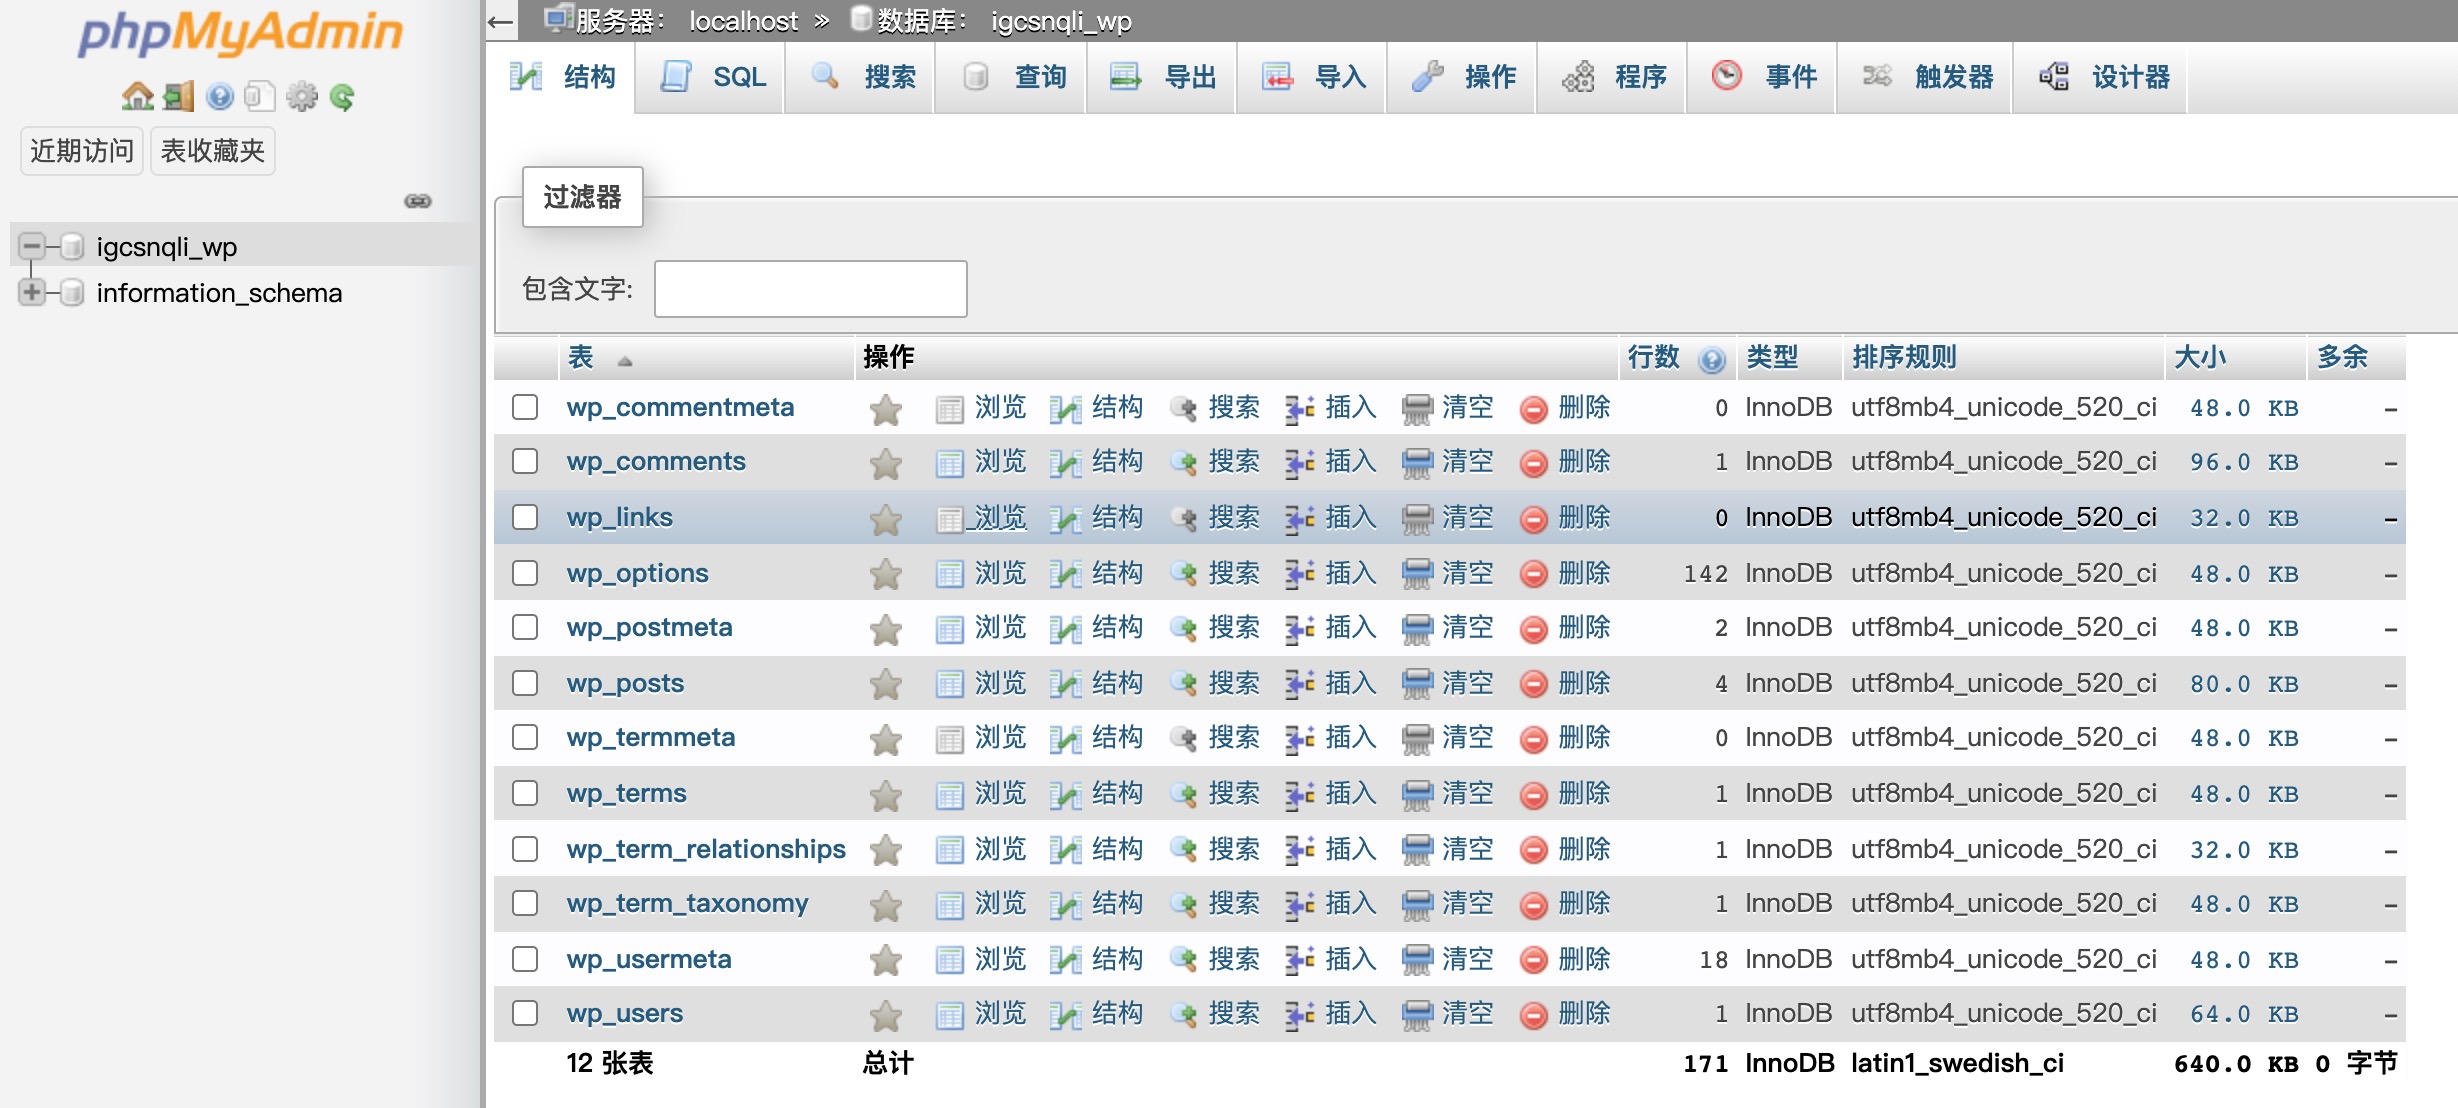Click the reload navigation panel icon
Screen dimensions: 2458x1108
coord(342,97)
